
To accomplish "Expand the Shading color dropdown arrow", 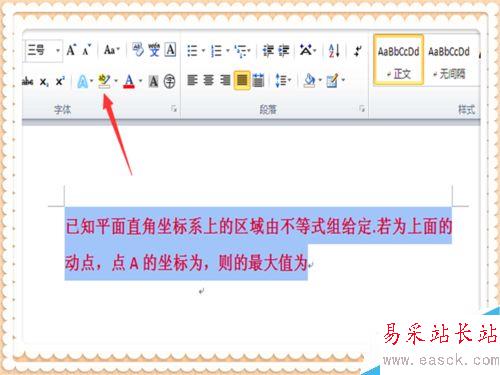I will [320, 80].
